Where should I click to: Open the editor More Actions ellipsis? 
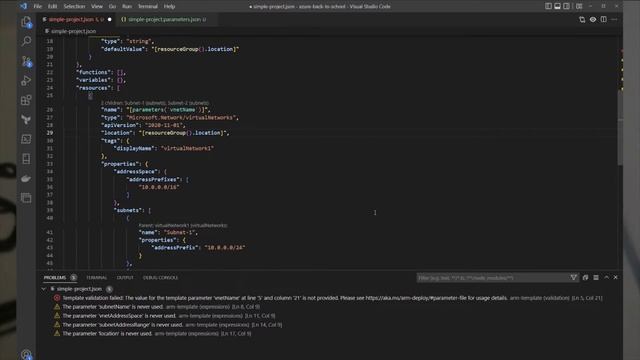(x=614, y=19)
